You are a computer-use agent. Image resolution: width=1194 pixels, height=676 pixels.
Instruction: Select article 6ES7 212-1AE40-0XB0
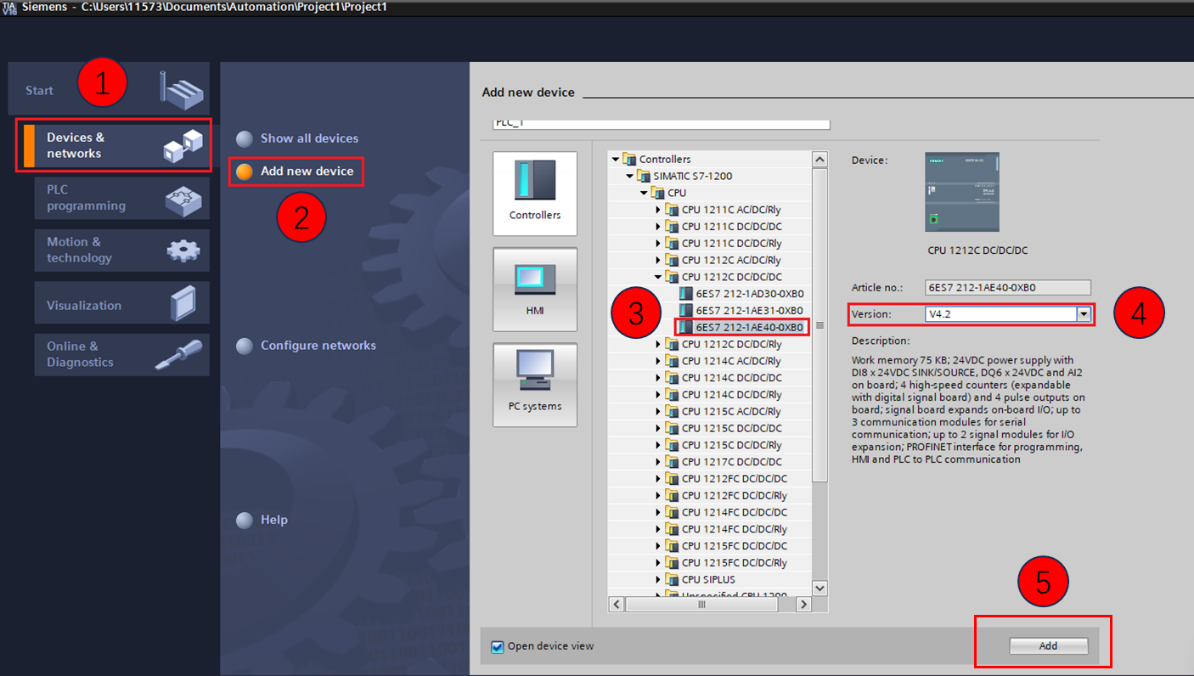coord(742,327)
